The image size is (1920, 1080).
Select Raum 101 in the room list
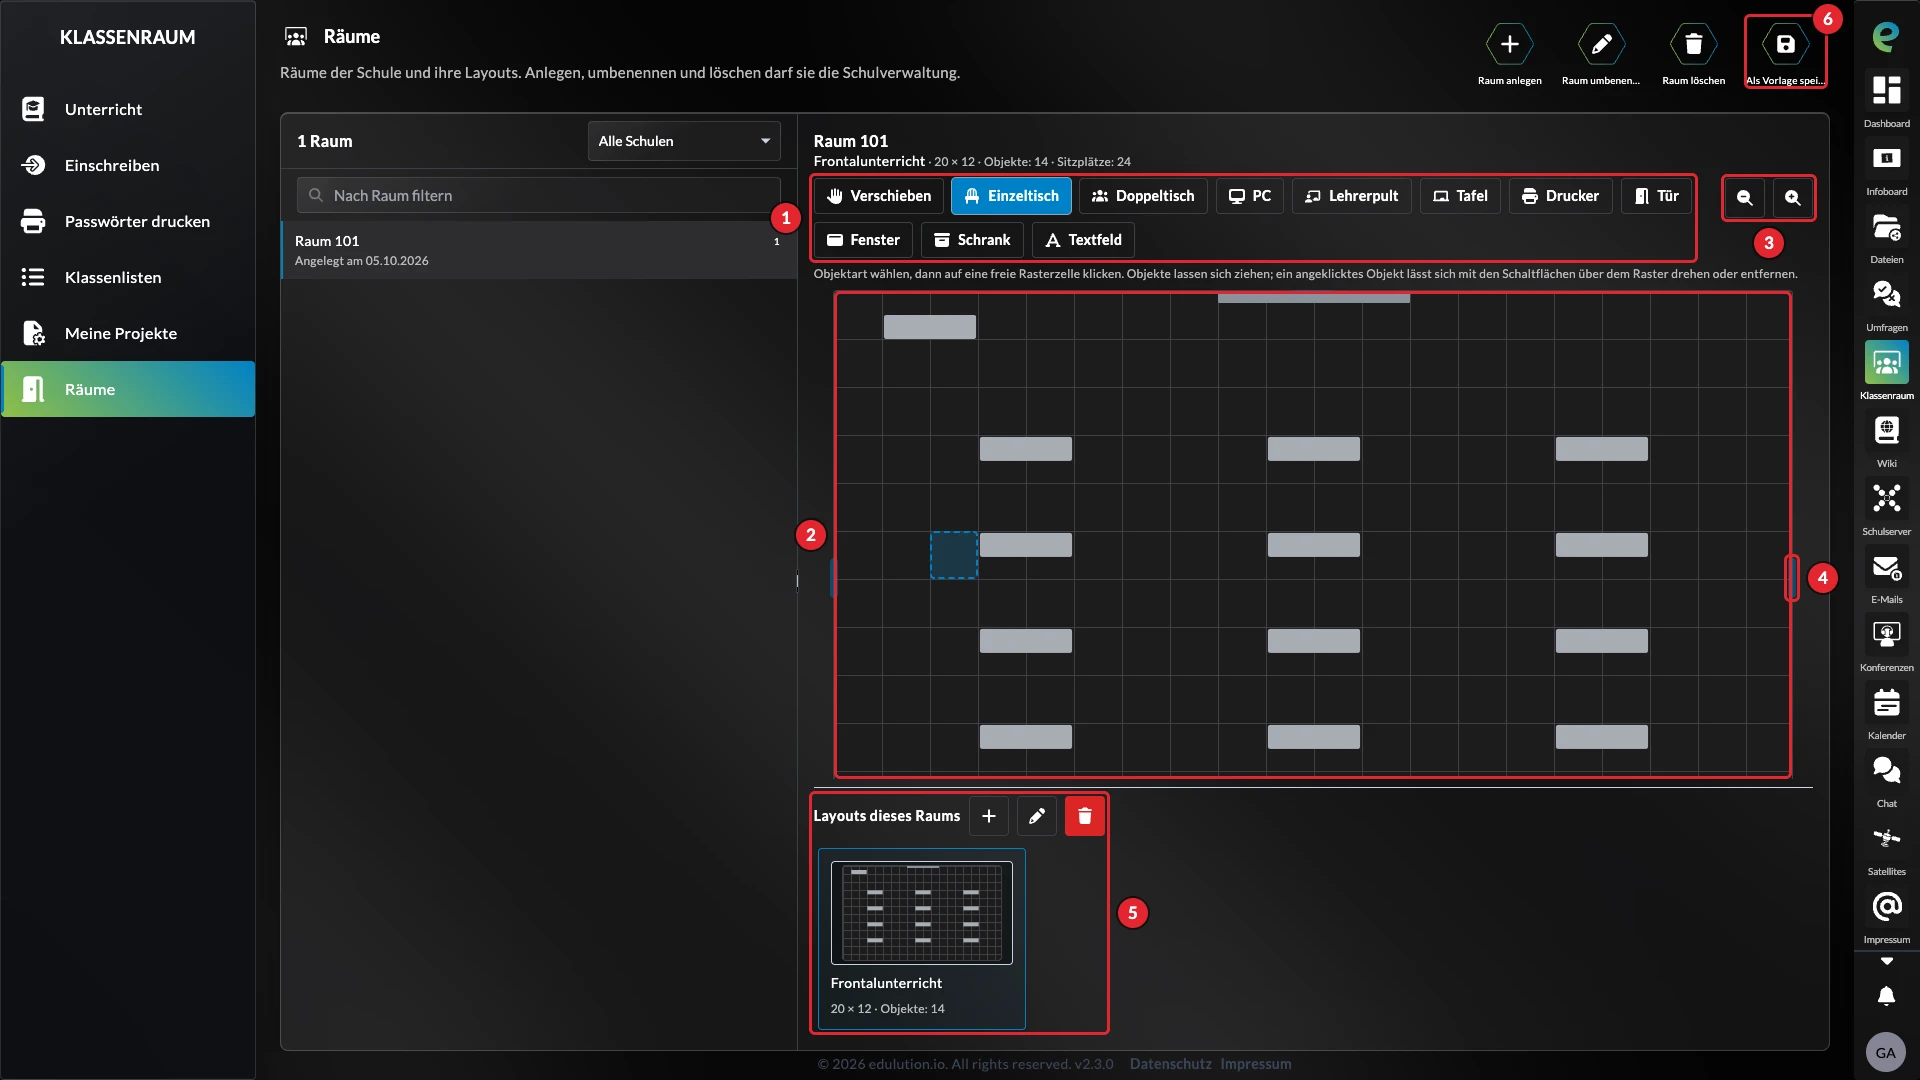pos(539,250)
